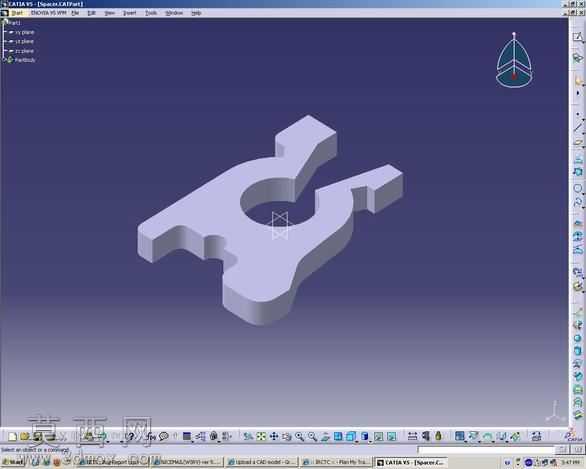The width and height of the screenshot is (586, 469).
Task: Click the Measure Between icon
Action: [413, 436]
